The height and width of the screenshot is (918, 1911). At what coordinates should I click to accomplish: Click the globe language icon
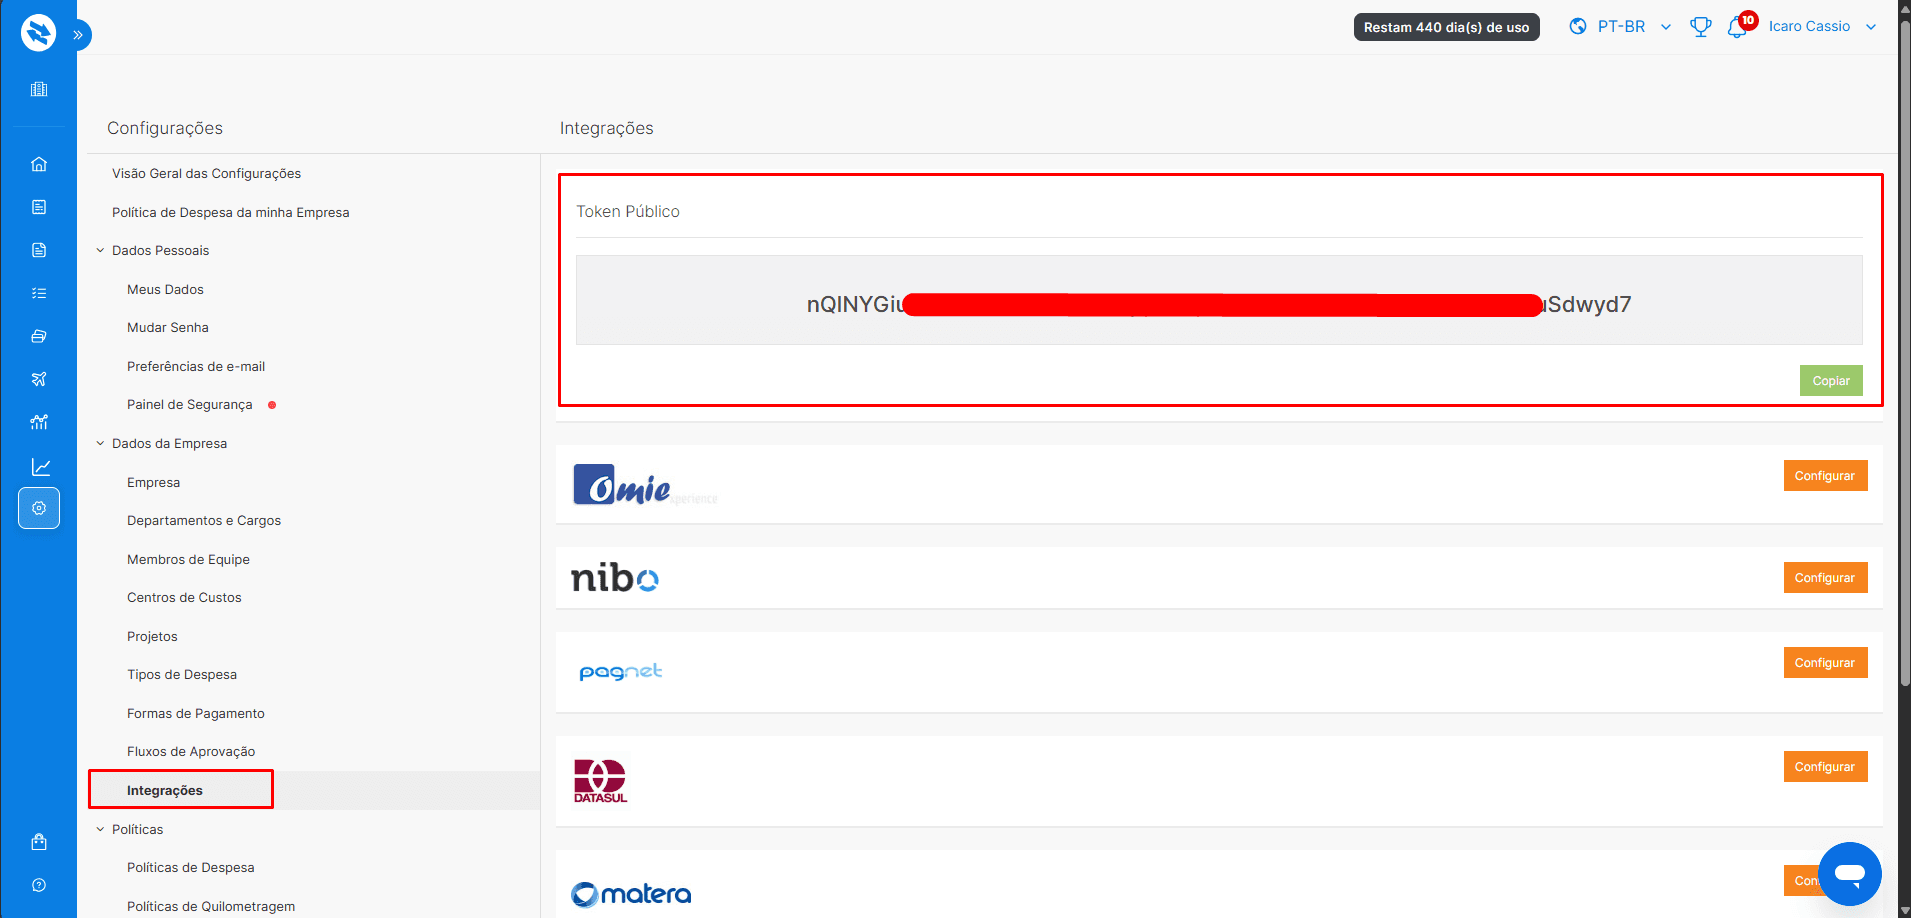coord(1578,26)
